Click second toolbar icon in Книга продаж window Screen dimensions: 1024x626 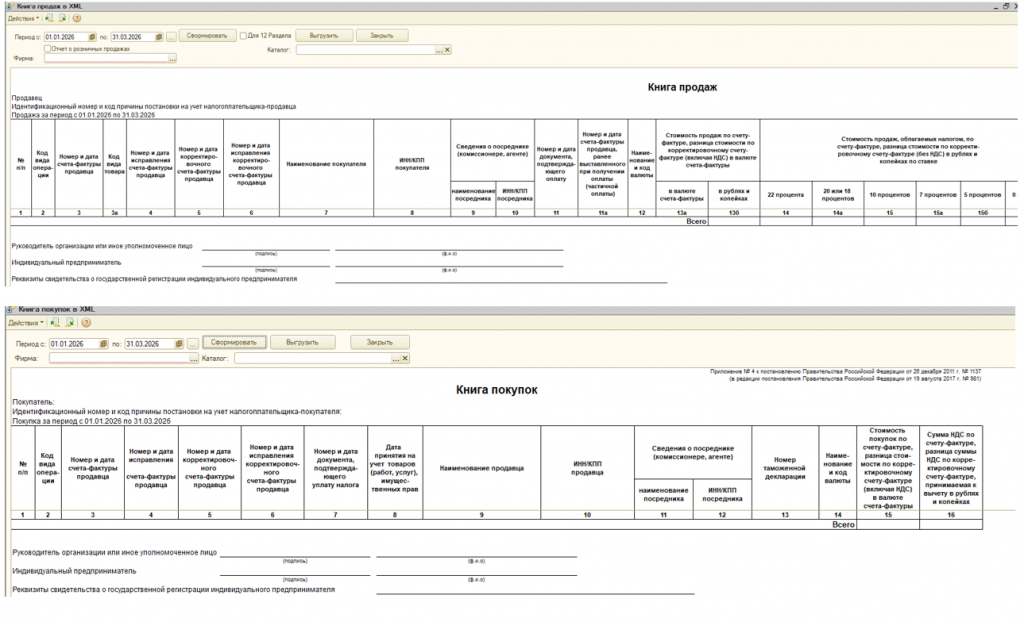62,18
